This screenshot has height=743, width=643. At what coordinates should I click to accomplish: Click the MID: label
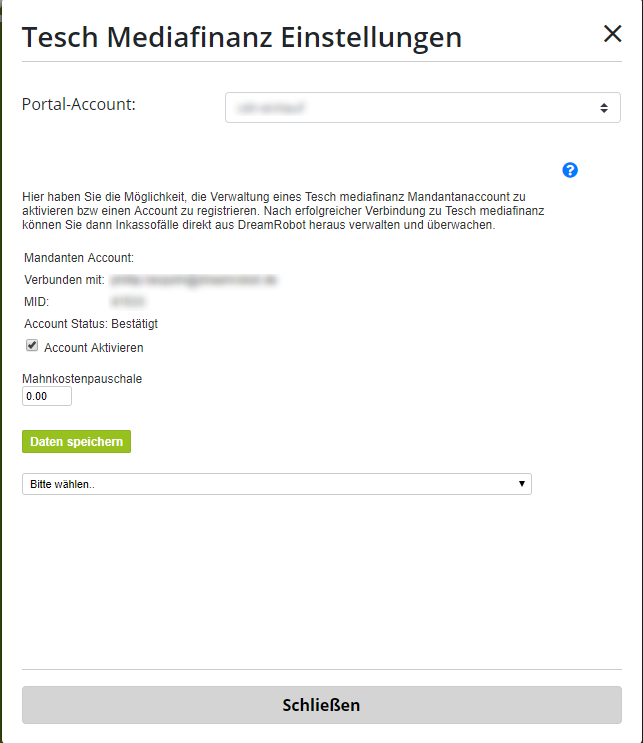pyautogui.click(x=36, y=302)
